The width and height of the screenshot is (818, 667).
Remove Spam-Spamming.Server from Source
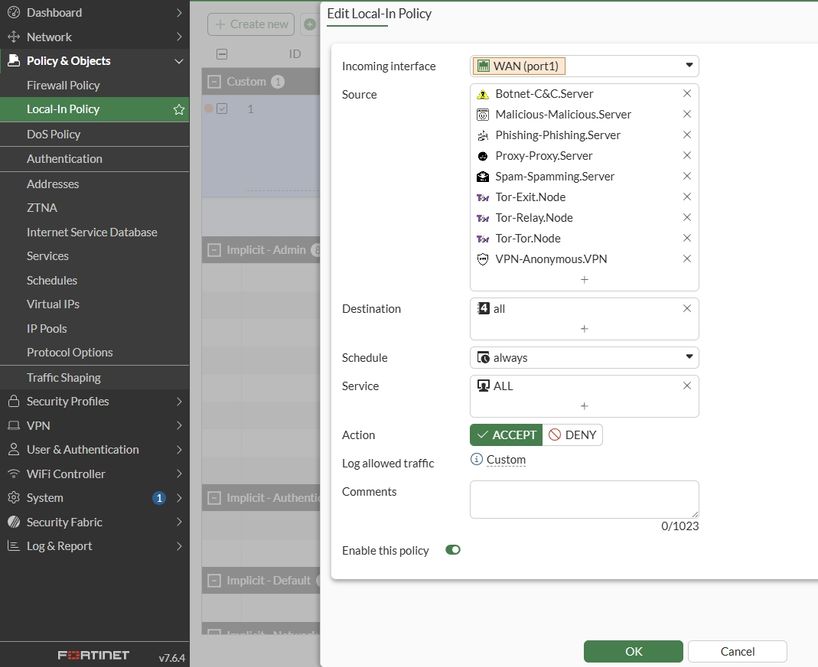pos(687,176)
